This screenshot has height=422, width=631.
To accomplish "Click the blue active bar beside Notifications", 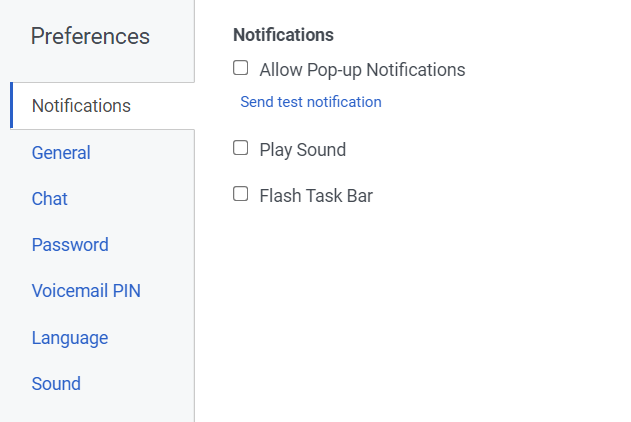I will pyautogui.click(x=11, y=106).
